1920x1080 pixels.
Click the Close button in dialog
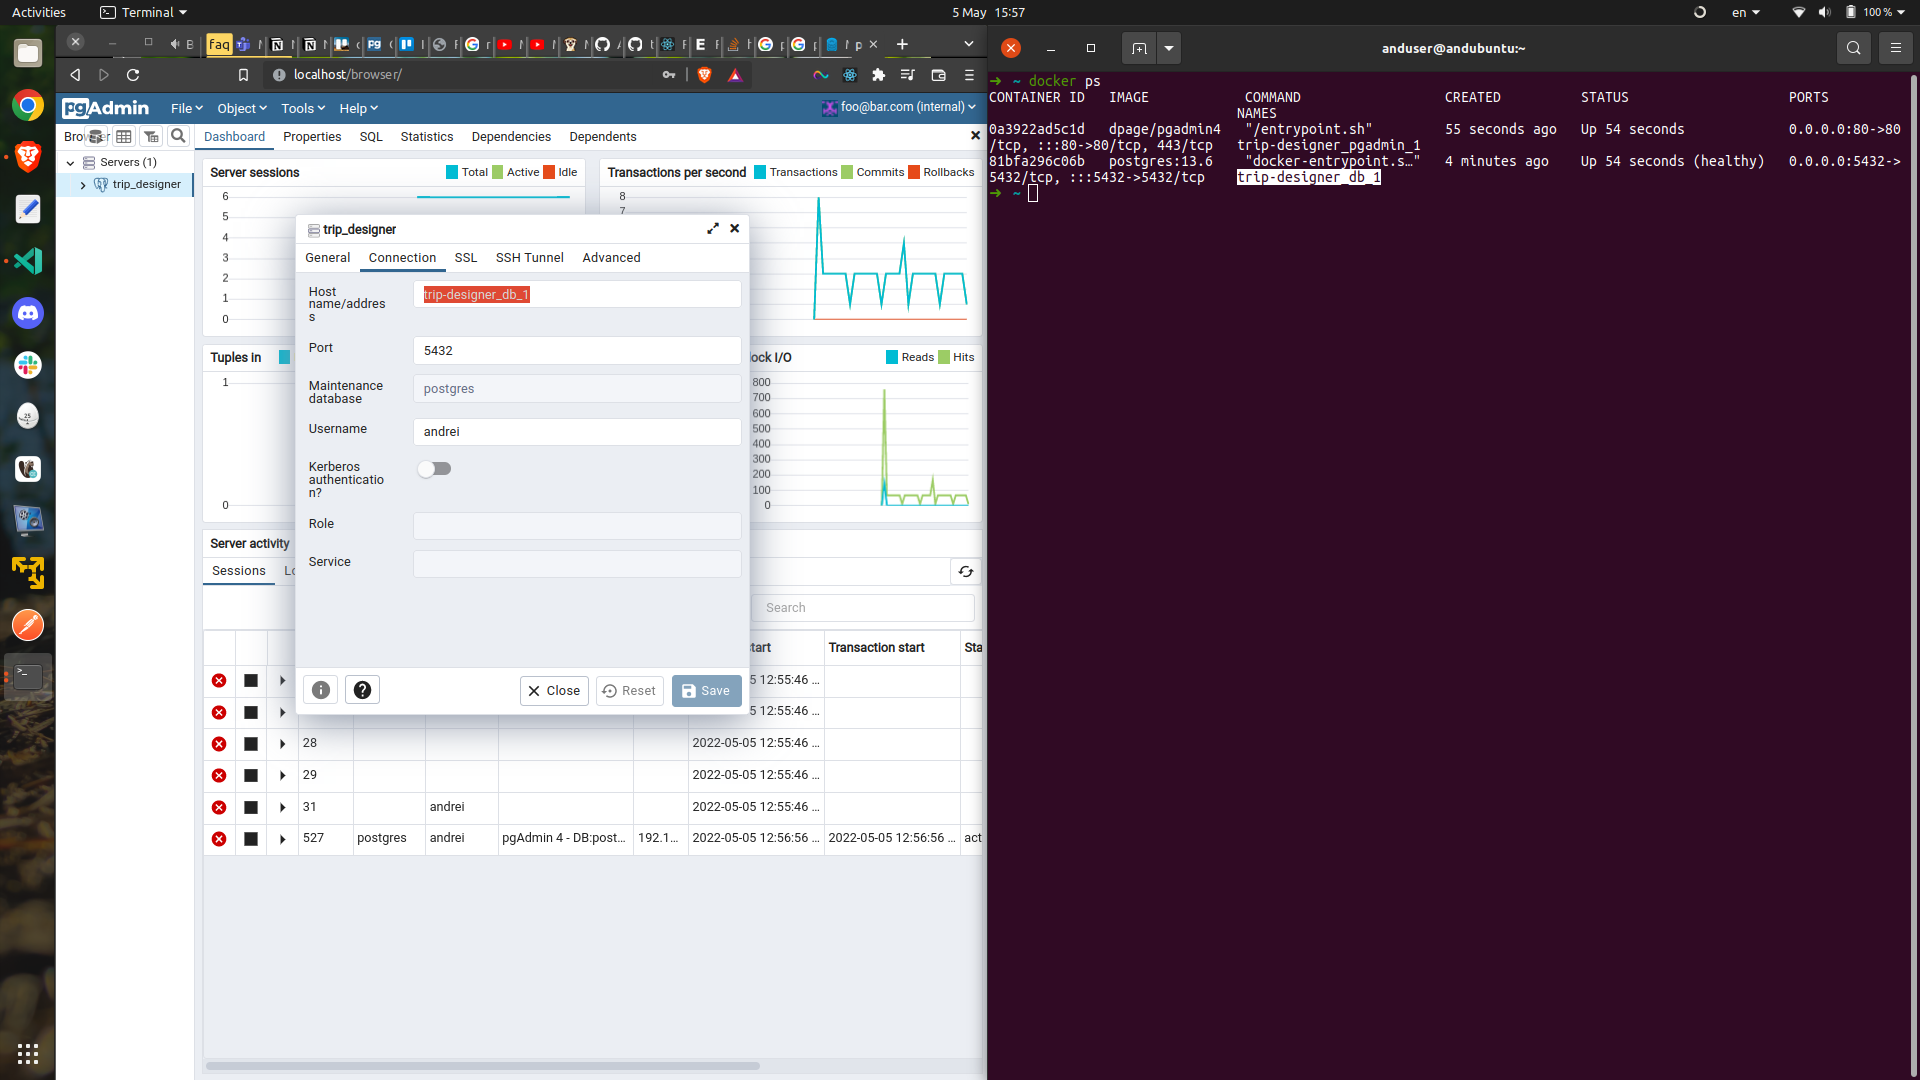[554, 691]
